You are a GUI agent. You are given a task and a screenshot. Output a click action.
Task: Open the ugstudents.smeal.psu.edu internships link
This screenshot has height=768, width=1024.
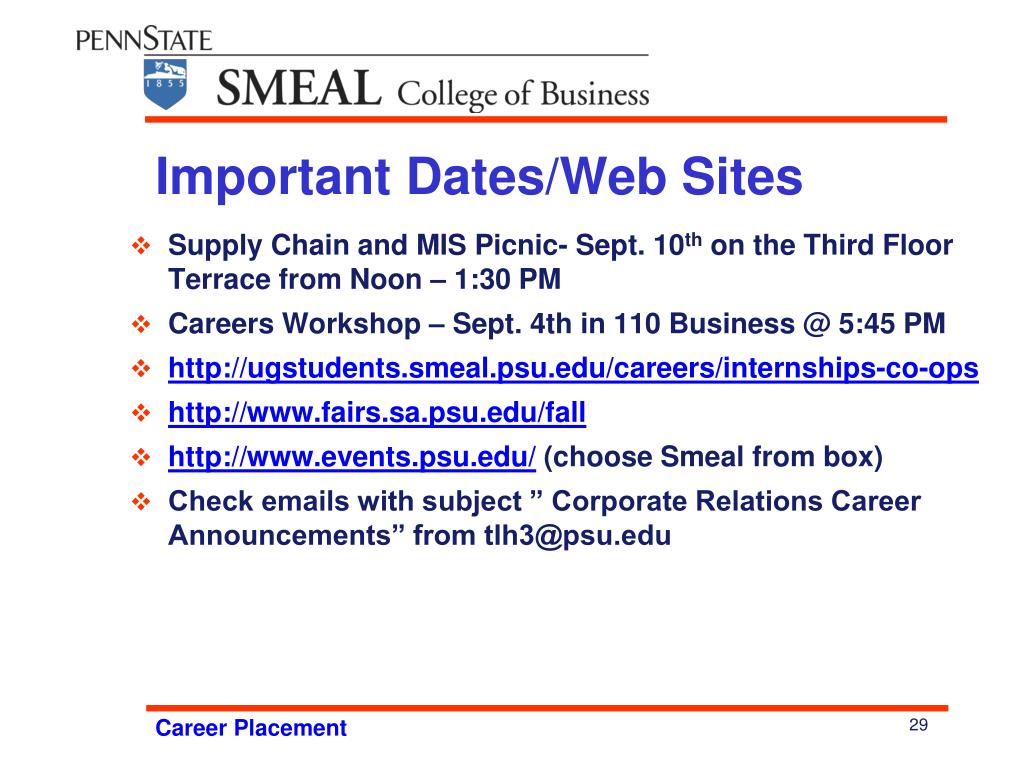pos(573,368)
